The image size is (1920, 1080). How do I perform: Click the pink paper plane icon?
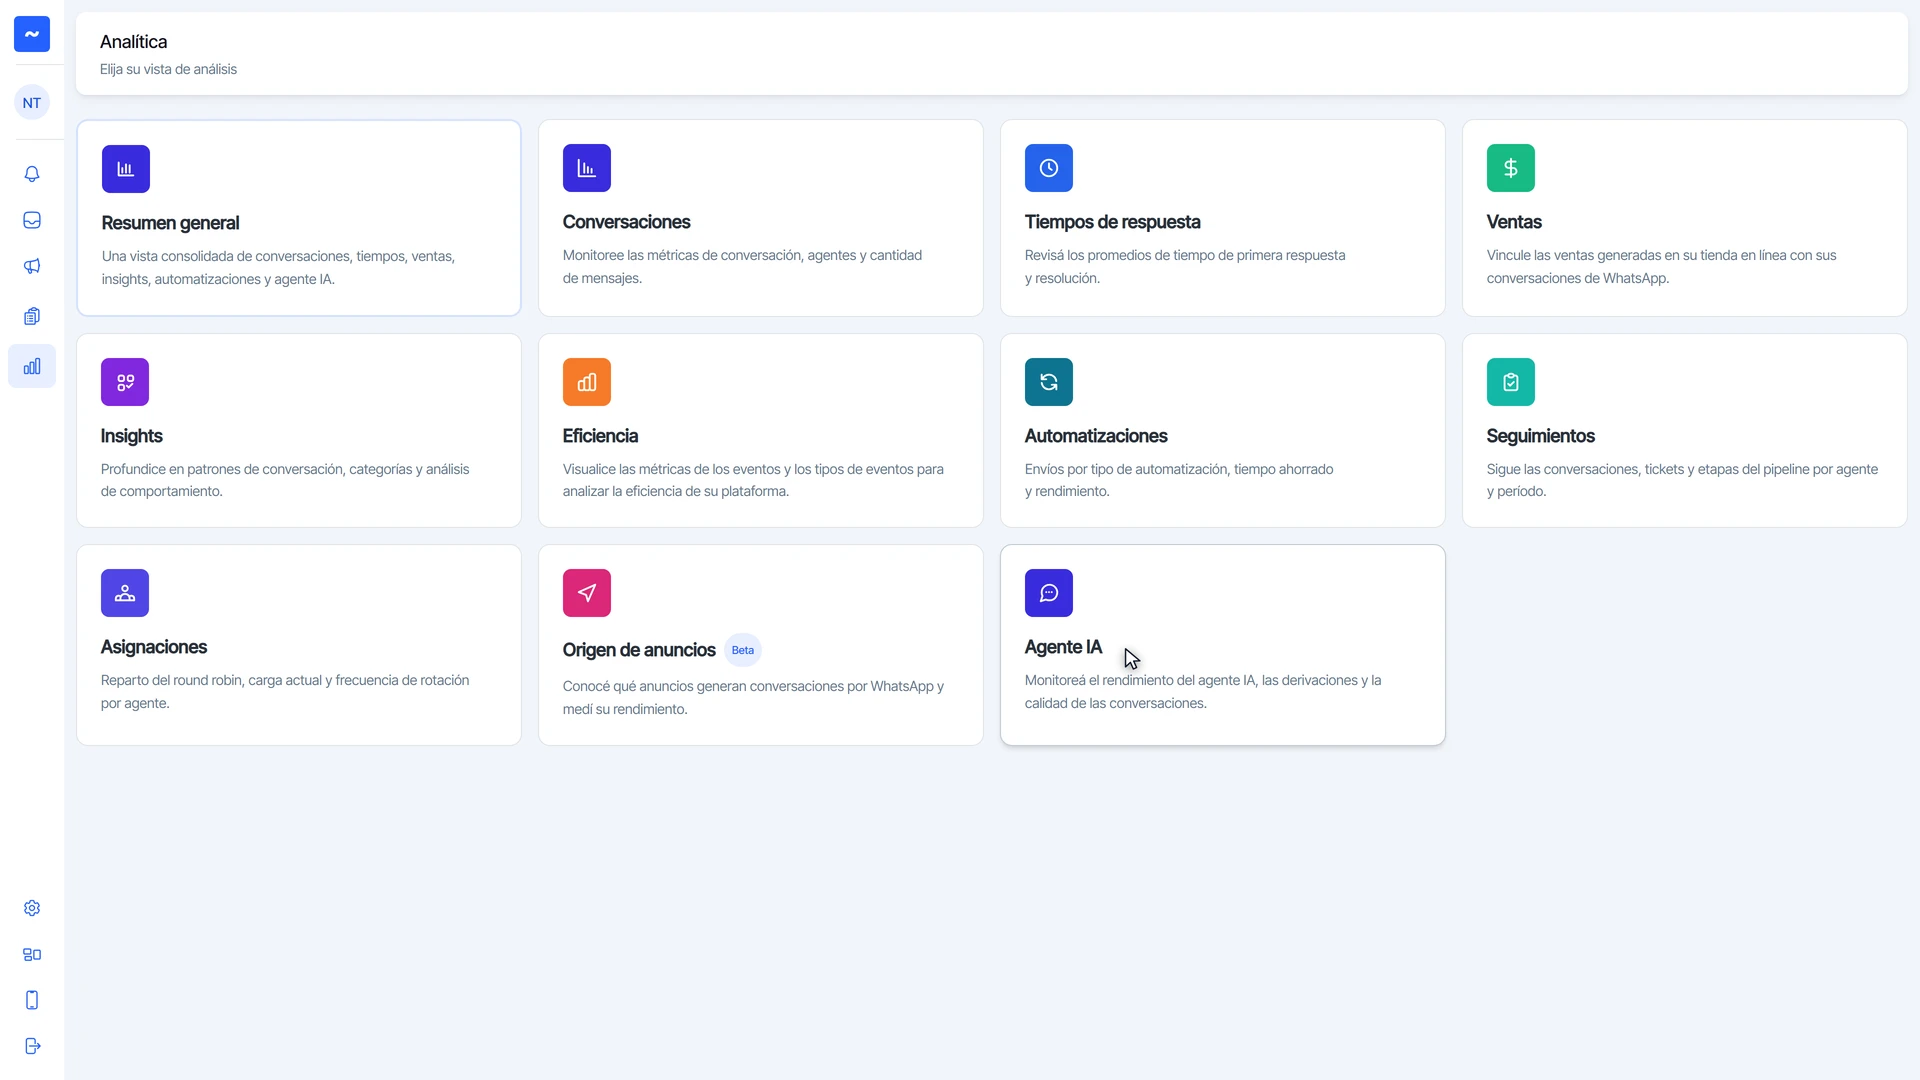(587, 593)
